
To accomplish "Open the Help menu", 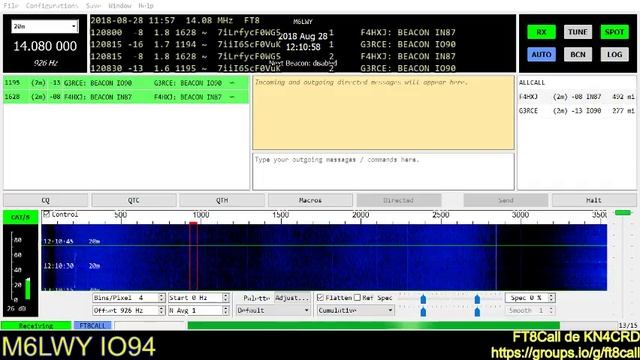I will pos(146,6).
